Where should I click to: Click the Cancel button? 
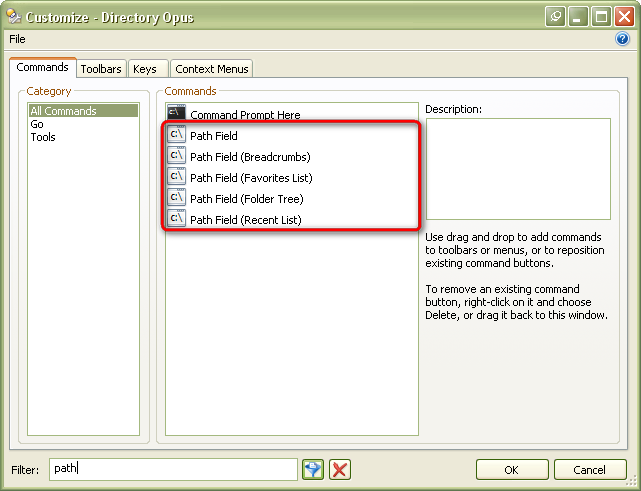(590, 470)
